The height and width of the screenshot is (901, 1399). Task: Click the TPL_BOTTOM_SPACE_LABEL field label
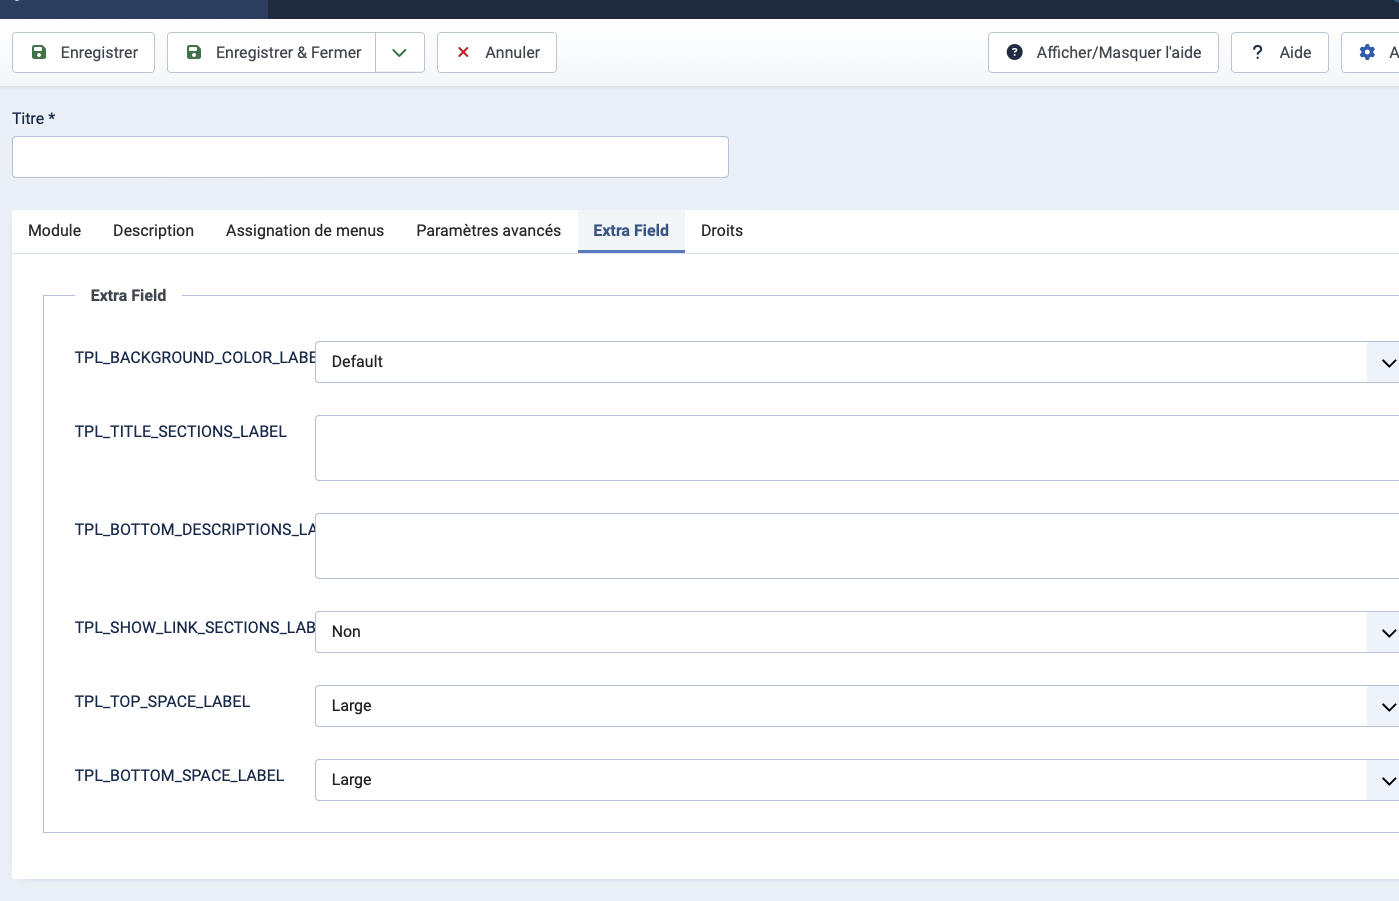tap(179, 776)
